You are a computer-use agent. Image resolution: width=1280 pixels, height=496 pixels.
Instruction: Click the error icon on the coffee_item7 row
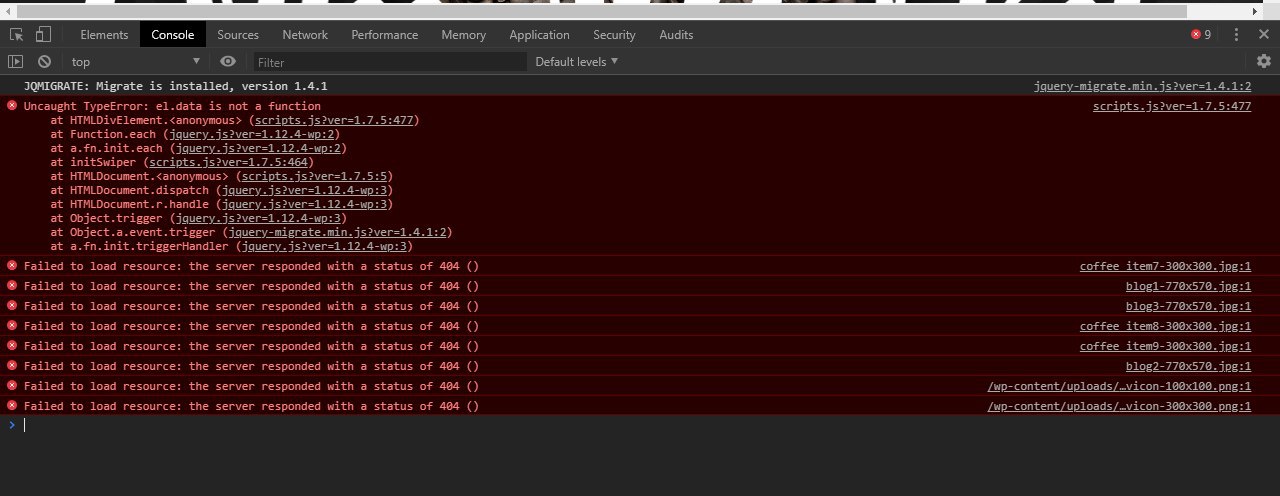point(12,265)
